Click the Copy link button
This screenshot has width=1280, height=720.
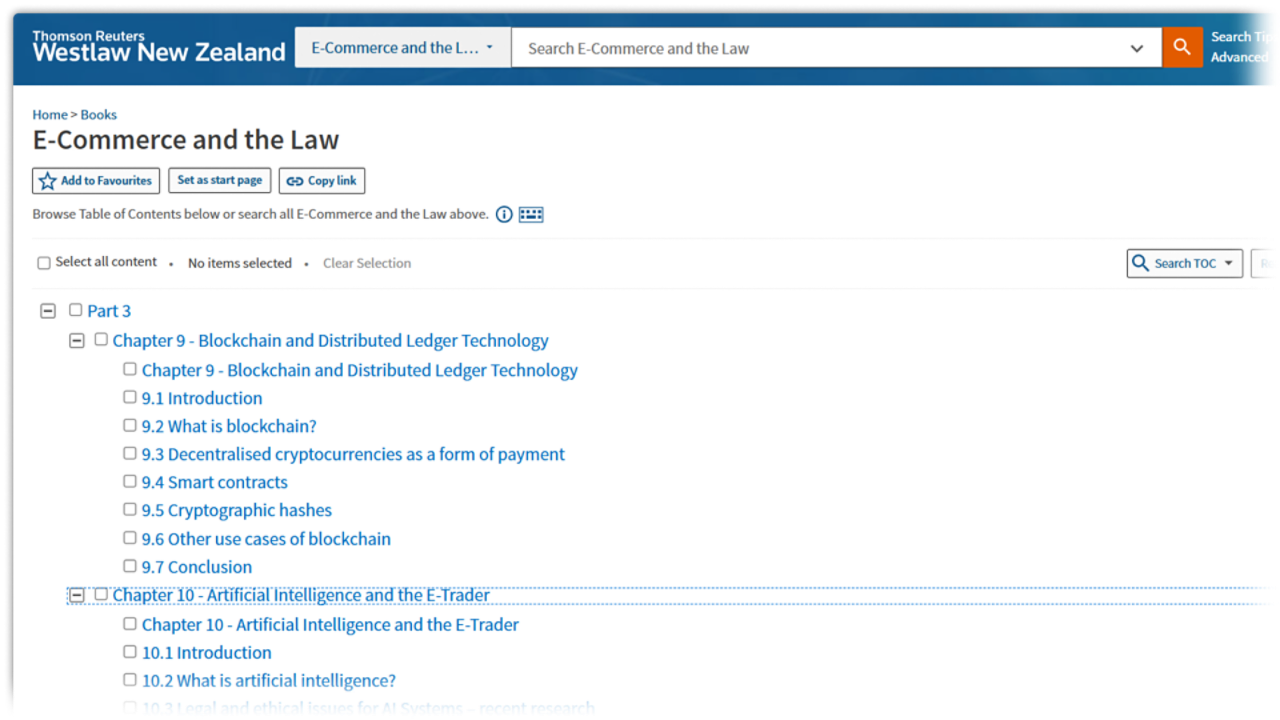321,181
